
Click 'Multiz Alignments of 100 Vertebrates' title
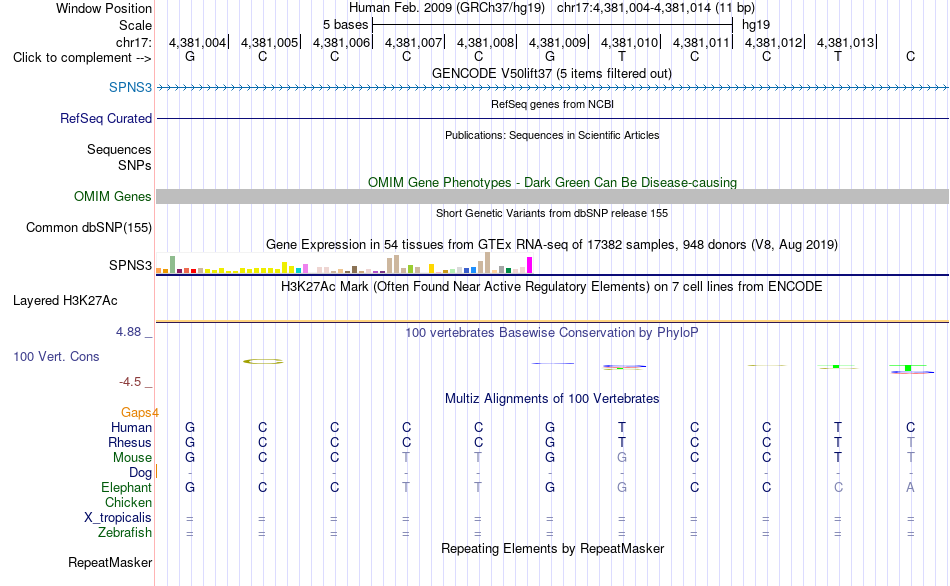pos(552,398)
